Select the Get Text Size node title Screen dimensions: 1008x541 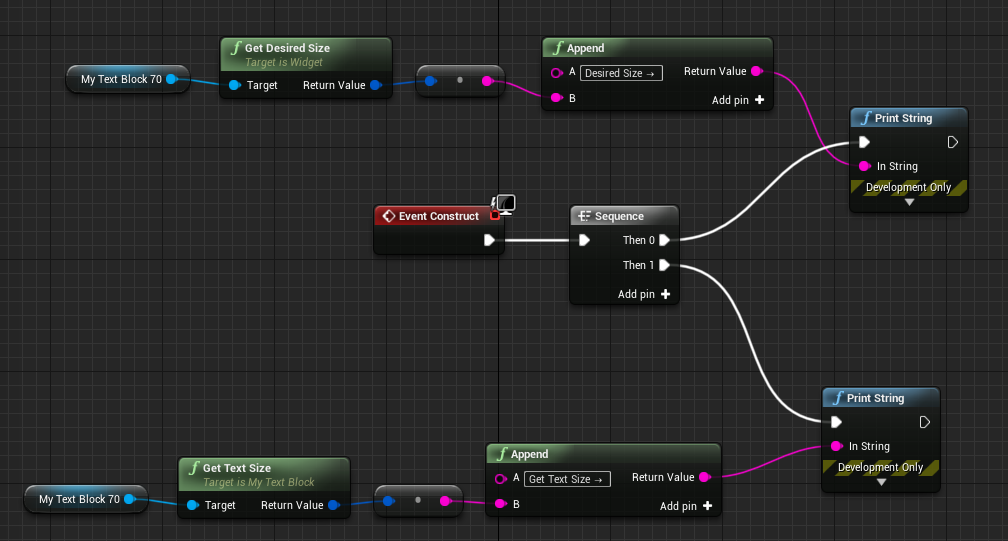[x=237, y=468]
